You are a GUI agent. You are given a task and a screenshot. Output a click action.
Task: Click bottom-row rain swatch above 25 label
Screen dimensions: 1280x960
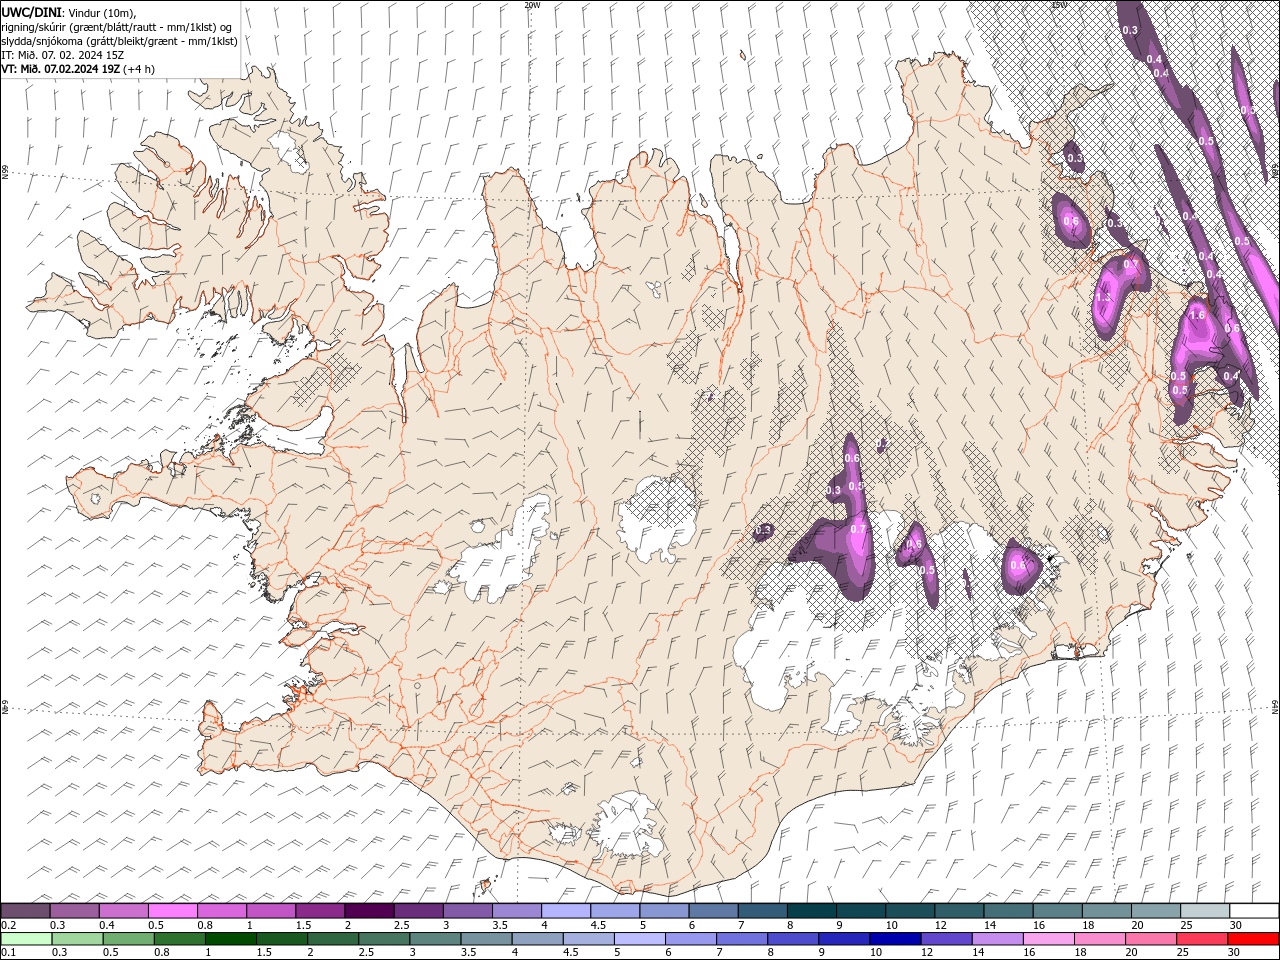click(x=1202, y=939)
